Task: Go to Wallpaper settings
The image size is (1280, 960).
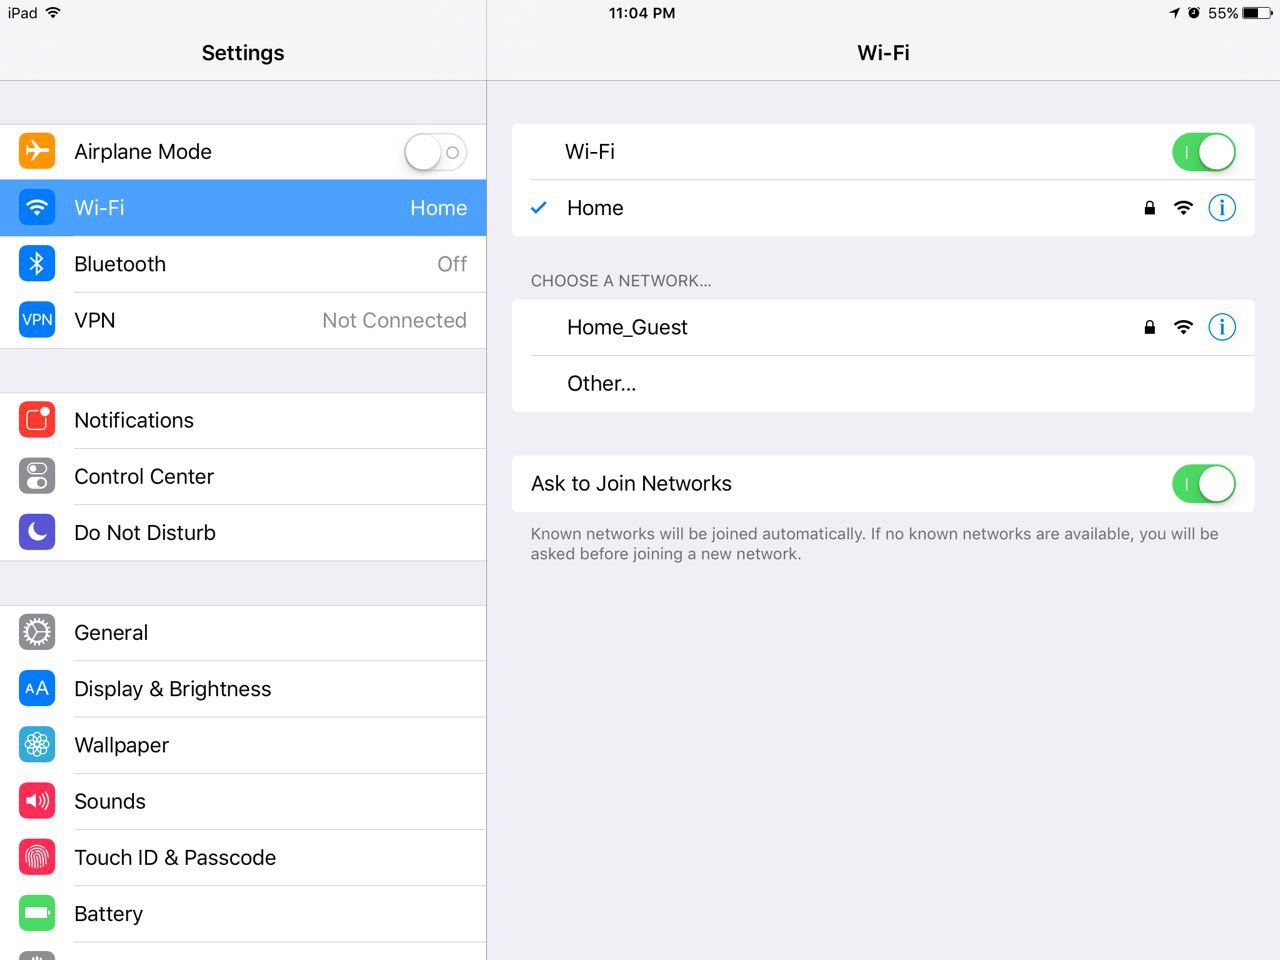Action: coord(243,744)
